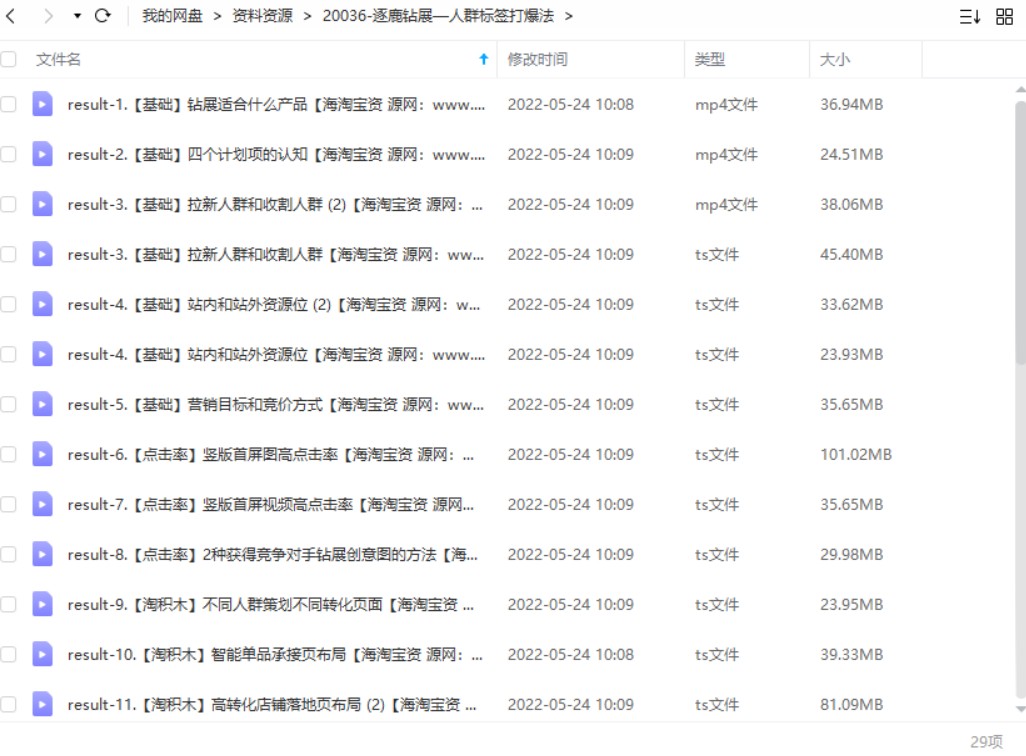Screen dimensions: 1026x756
Task: Click video icon of result-9 file
Action: coord(43,604)
